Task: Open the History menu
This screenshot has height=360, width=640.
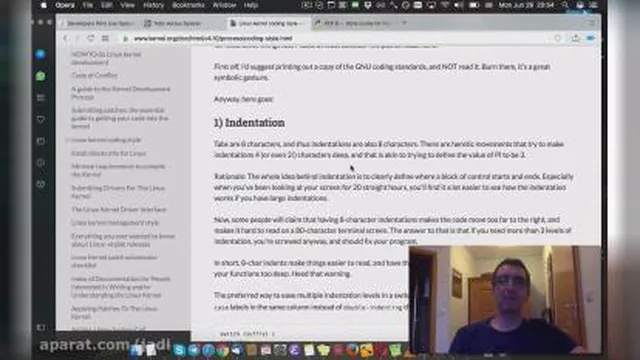Action: pos(153,5)
